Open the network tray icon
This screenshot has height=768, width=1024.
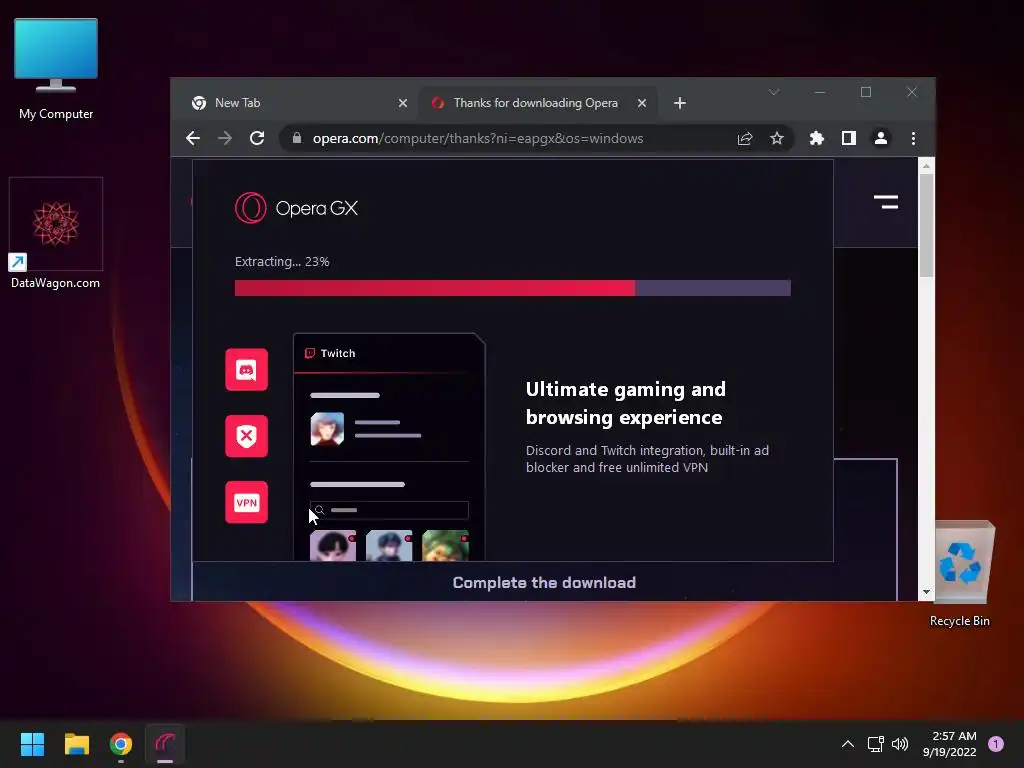coord(875,744)
